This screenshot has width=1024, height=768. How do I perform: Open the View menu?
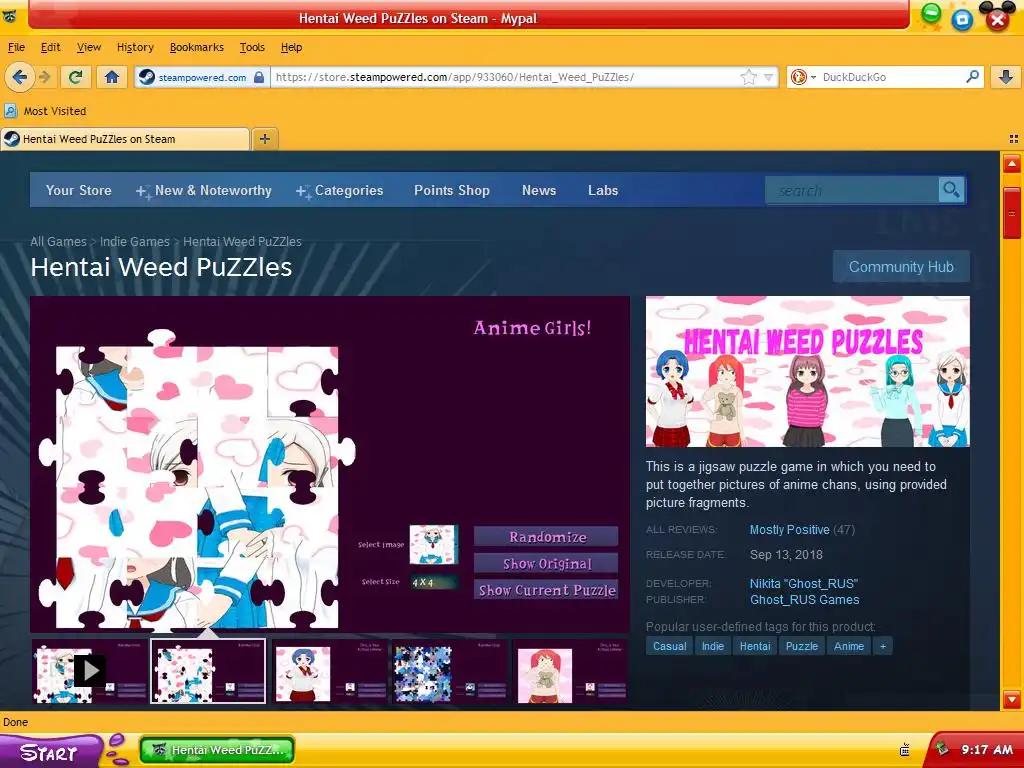click(89, 47)
